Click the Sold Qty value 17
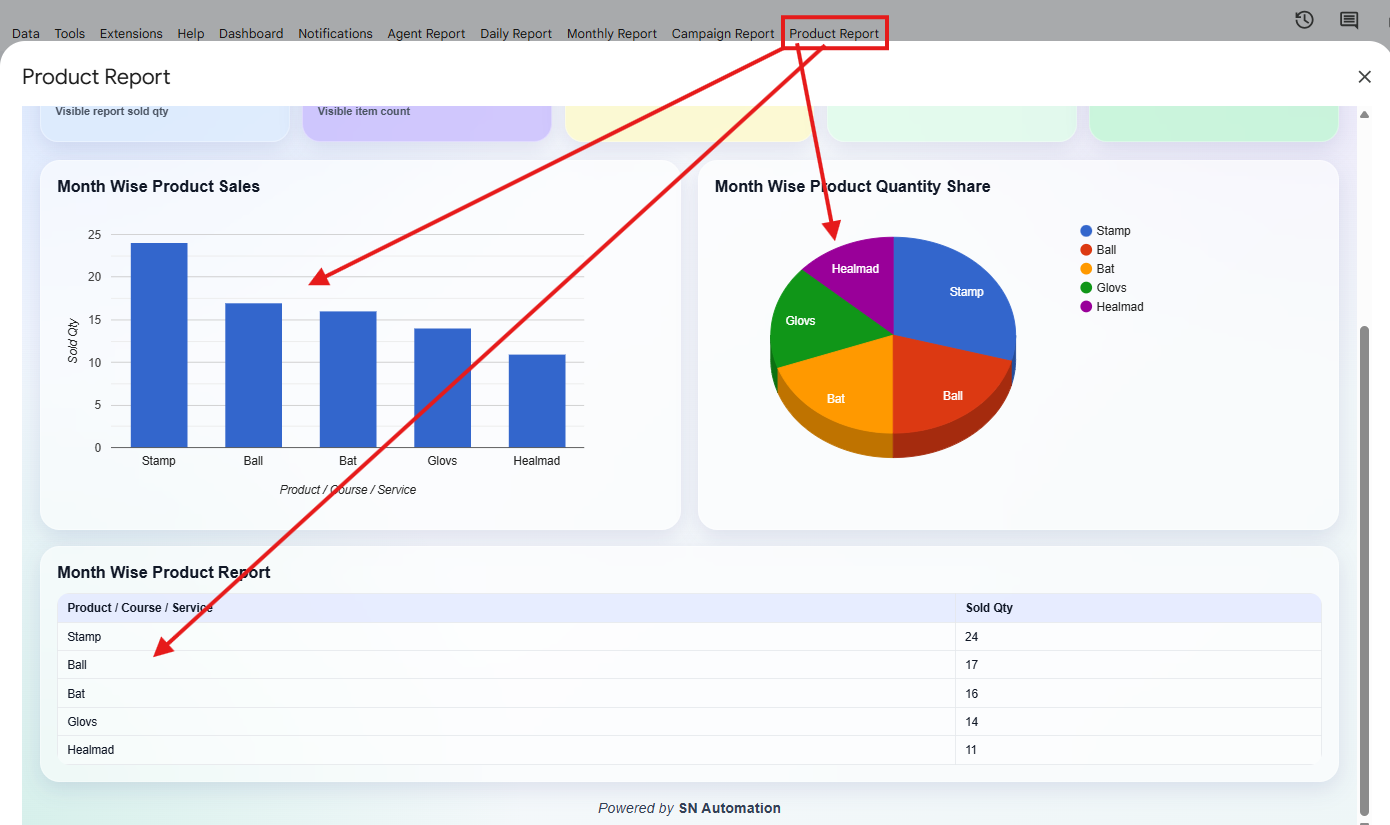1390x825 pixels. (971, 665)
